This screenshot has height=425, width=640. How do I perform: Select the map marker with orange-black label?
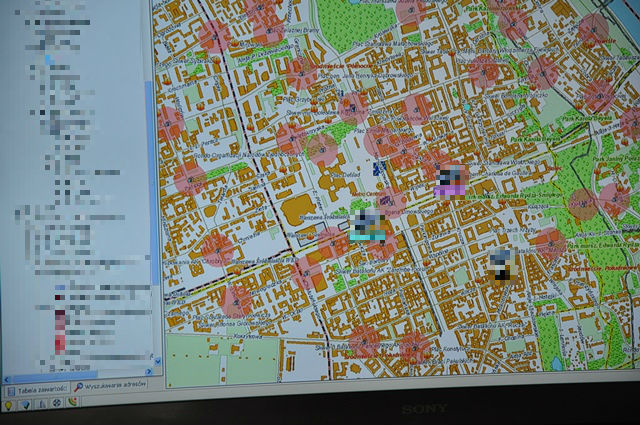point(503,264)
